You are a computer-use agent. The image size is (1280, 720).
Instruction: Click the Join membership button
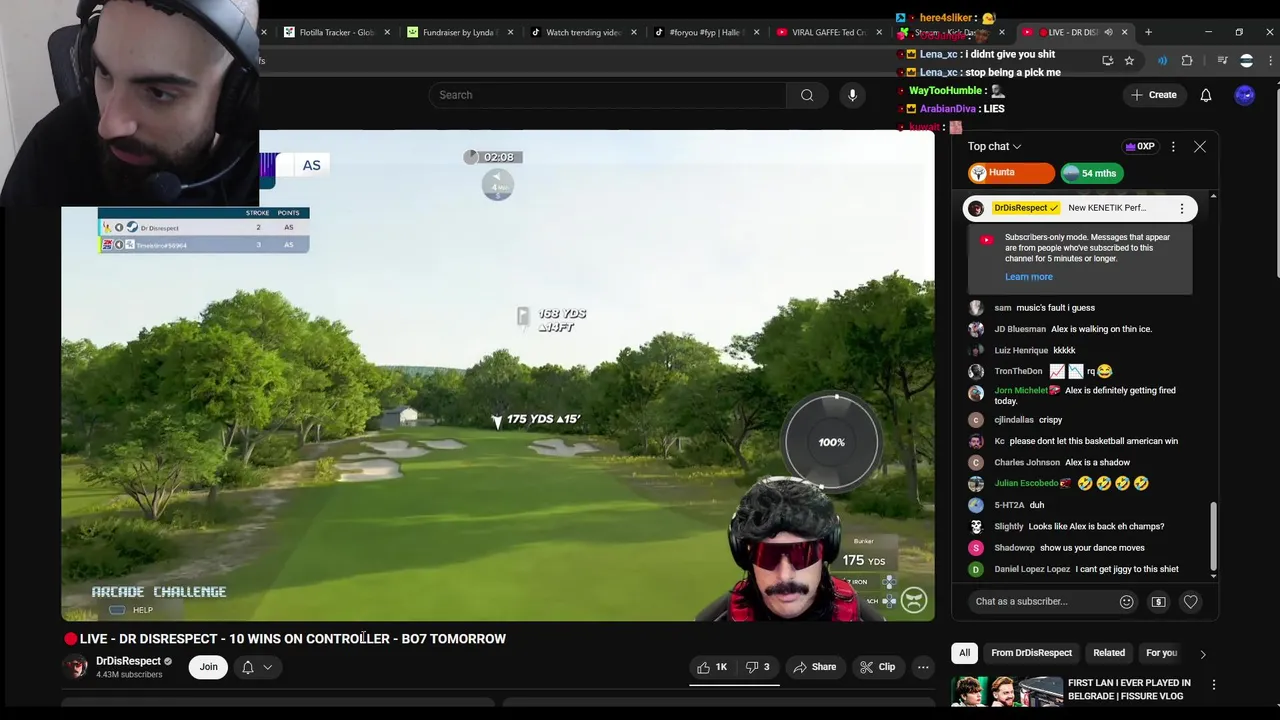pos(208,667)
